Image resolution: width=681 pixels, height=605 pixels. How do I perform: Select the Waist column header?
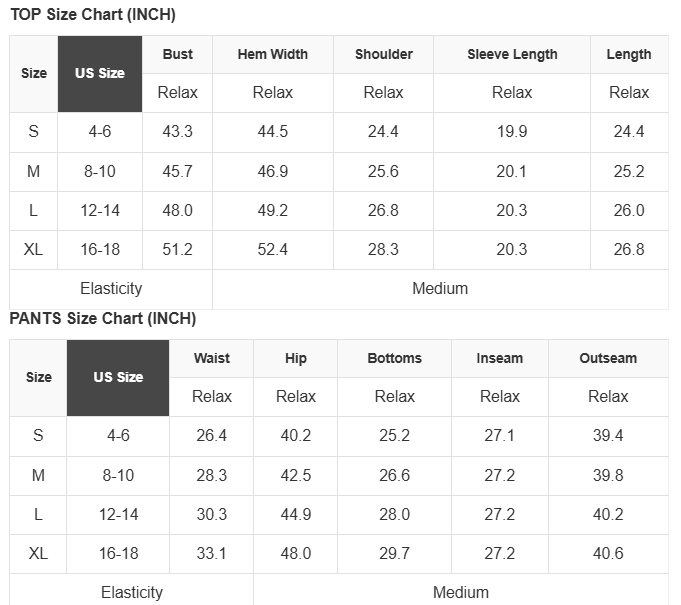pyautogui.click(x=211, y=358)
